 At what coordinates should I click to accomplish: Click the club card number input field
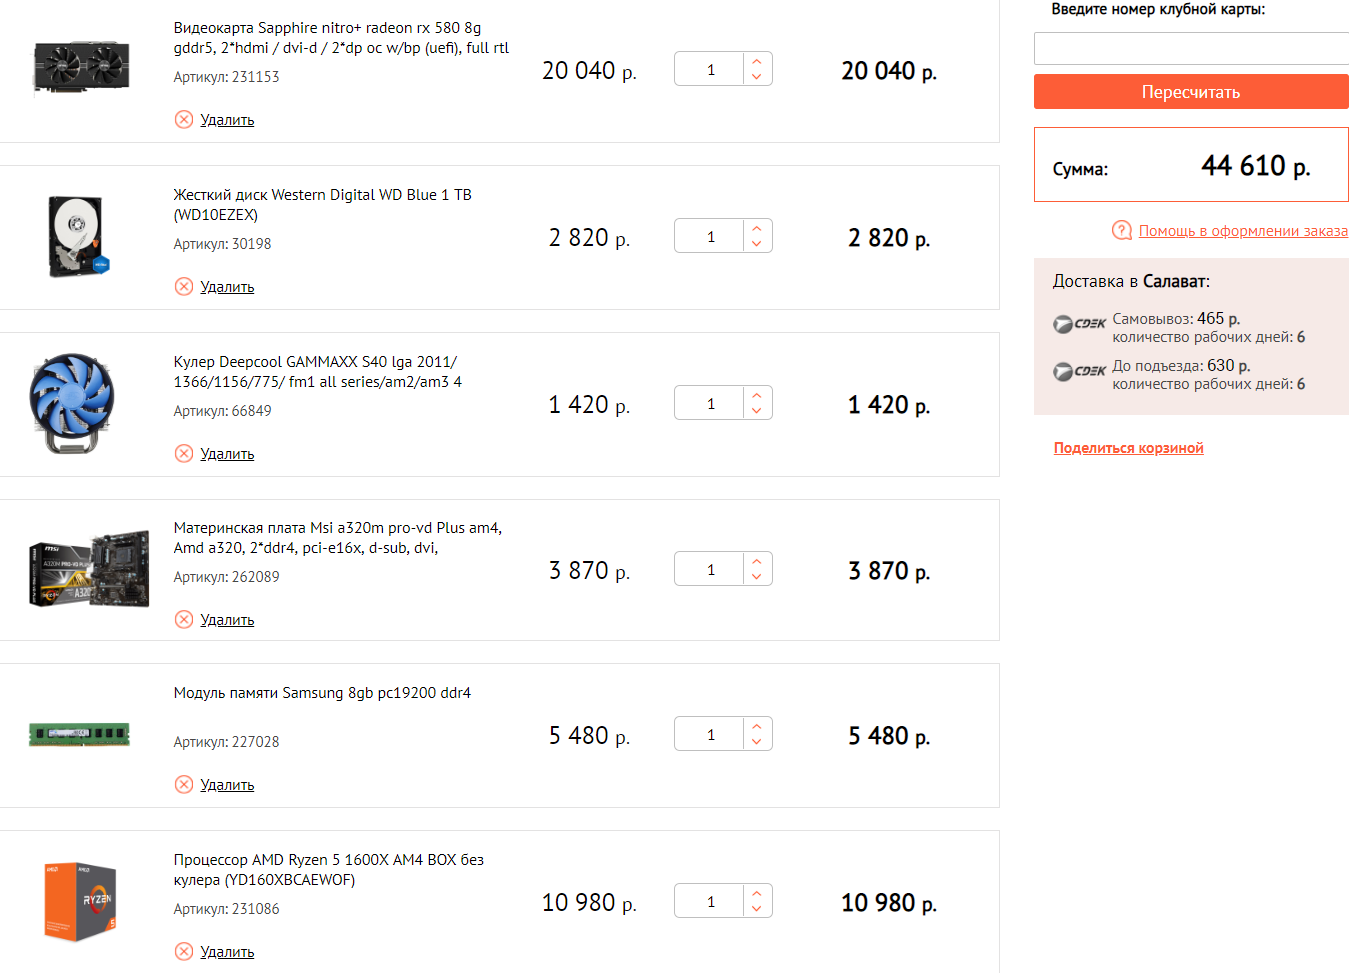click(x=1190, y=49)
